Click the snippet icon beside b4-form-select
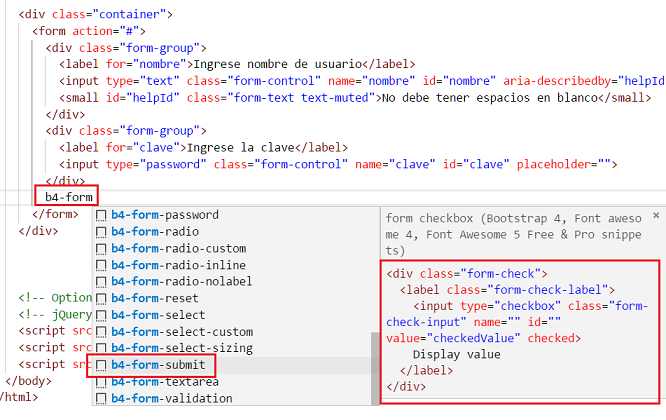This screenshot has height=420, width=666. tap(101, 315)
